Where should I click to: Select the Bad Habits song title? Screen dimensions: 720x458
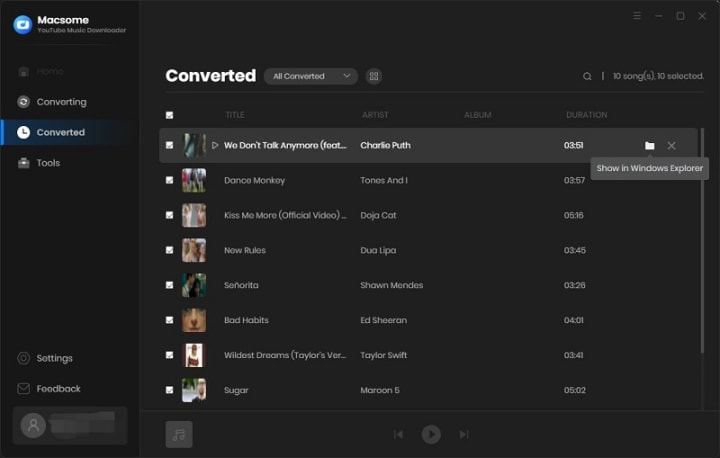pyautogui.click(x=246, y=320)
